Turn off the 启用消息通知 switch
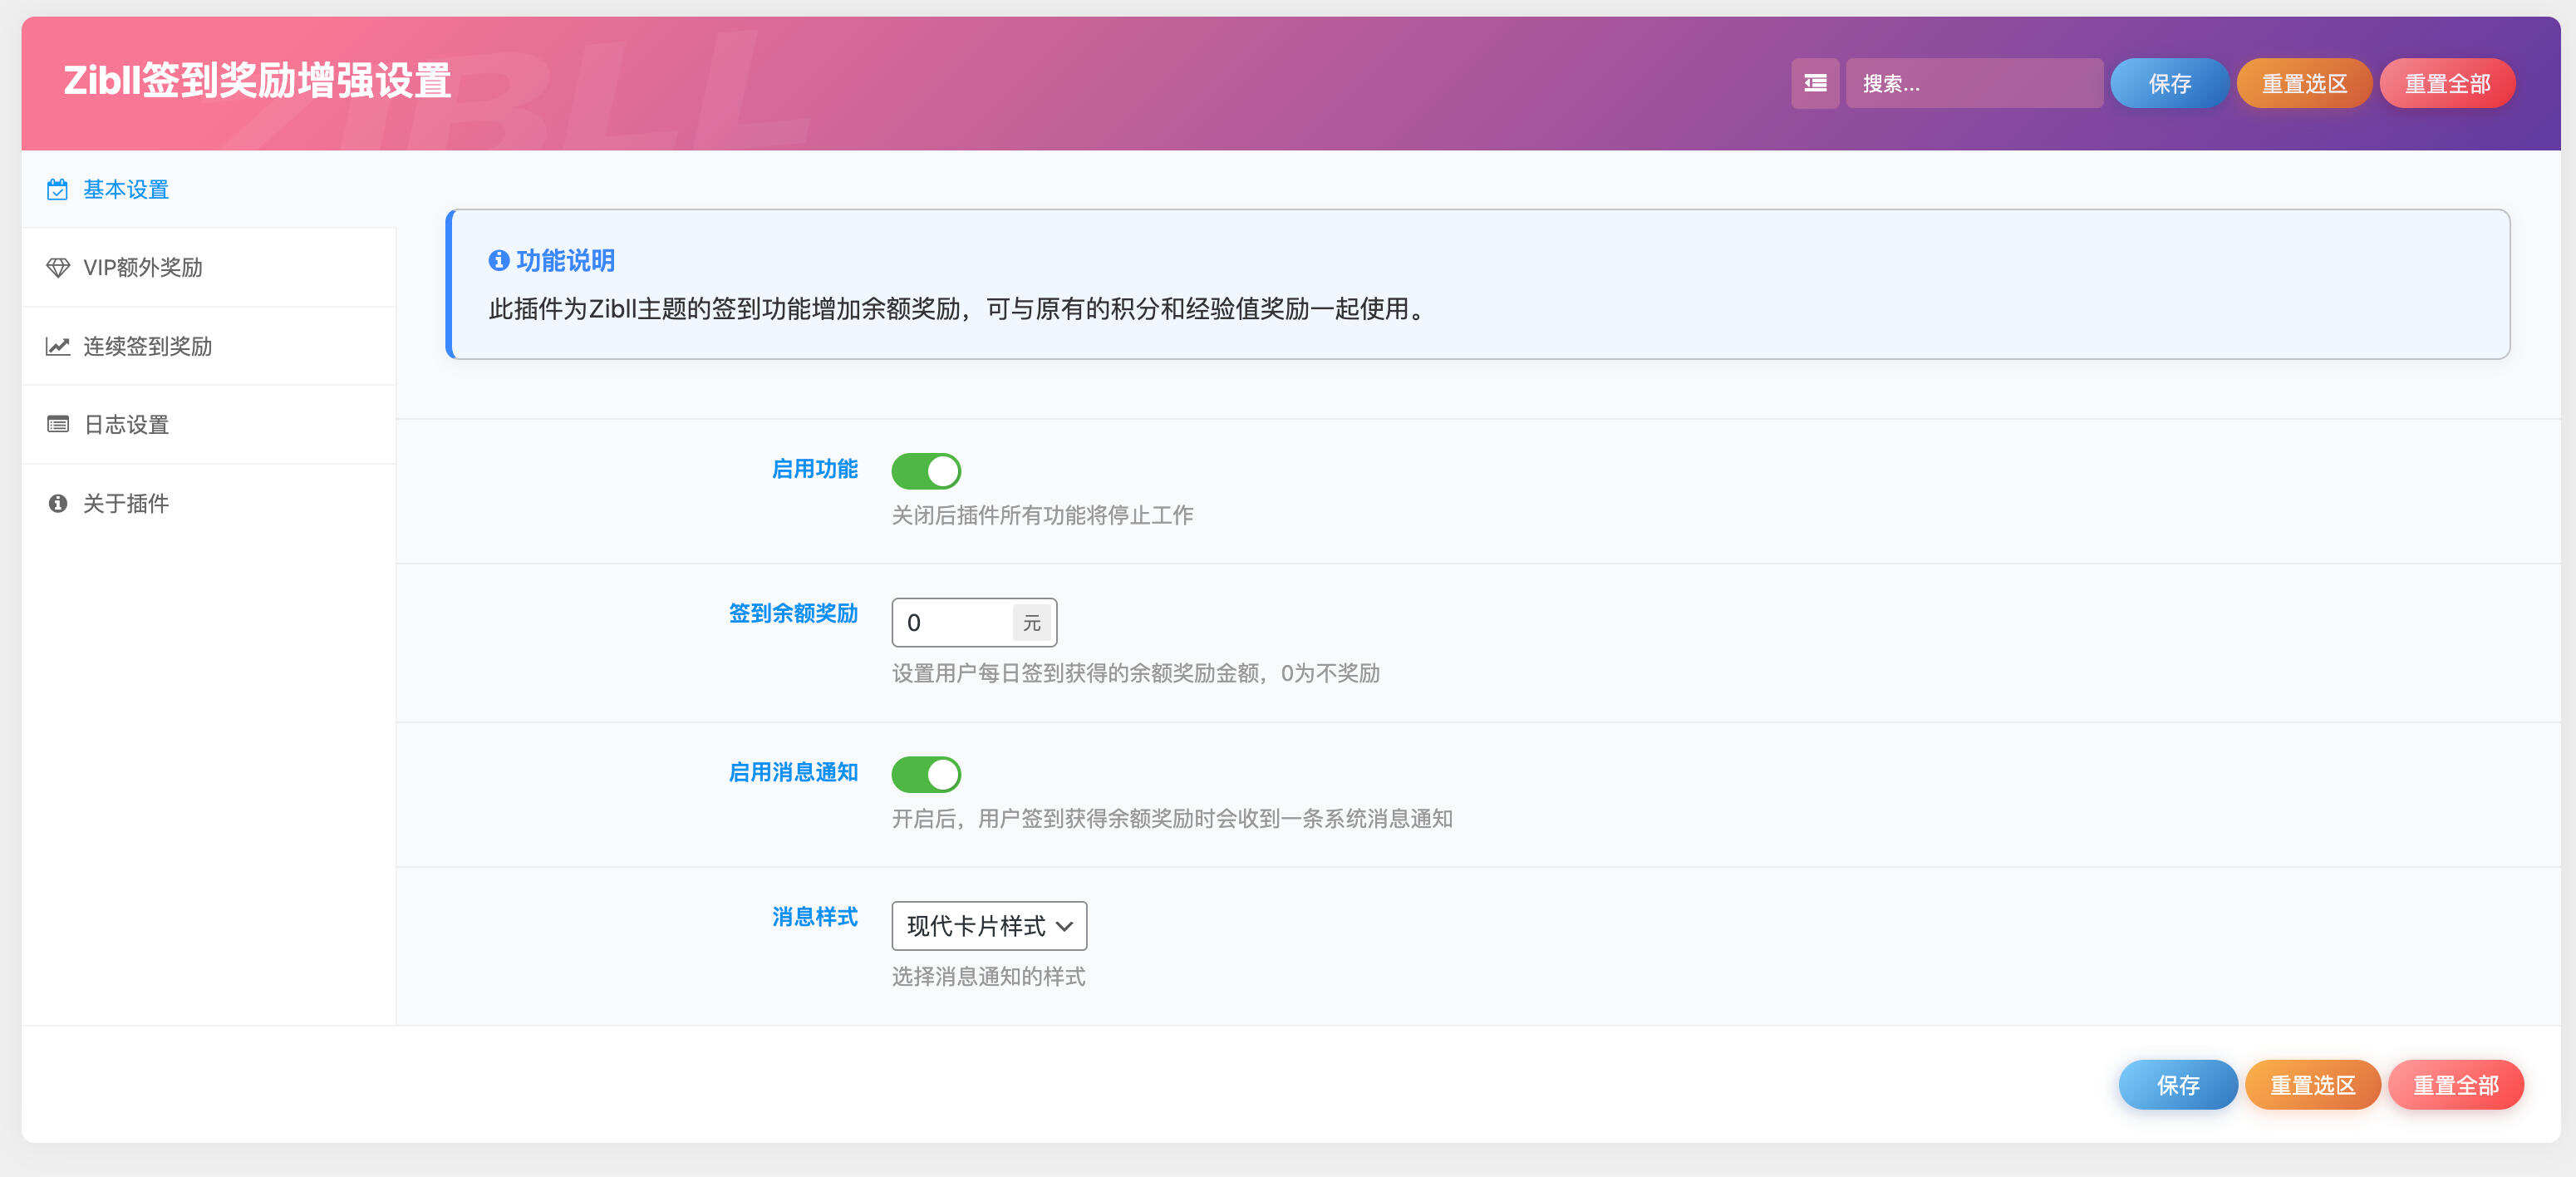The width and height of the screenshot is (2576, 1177). [x=926, y=774]
